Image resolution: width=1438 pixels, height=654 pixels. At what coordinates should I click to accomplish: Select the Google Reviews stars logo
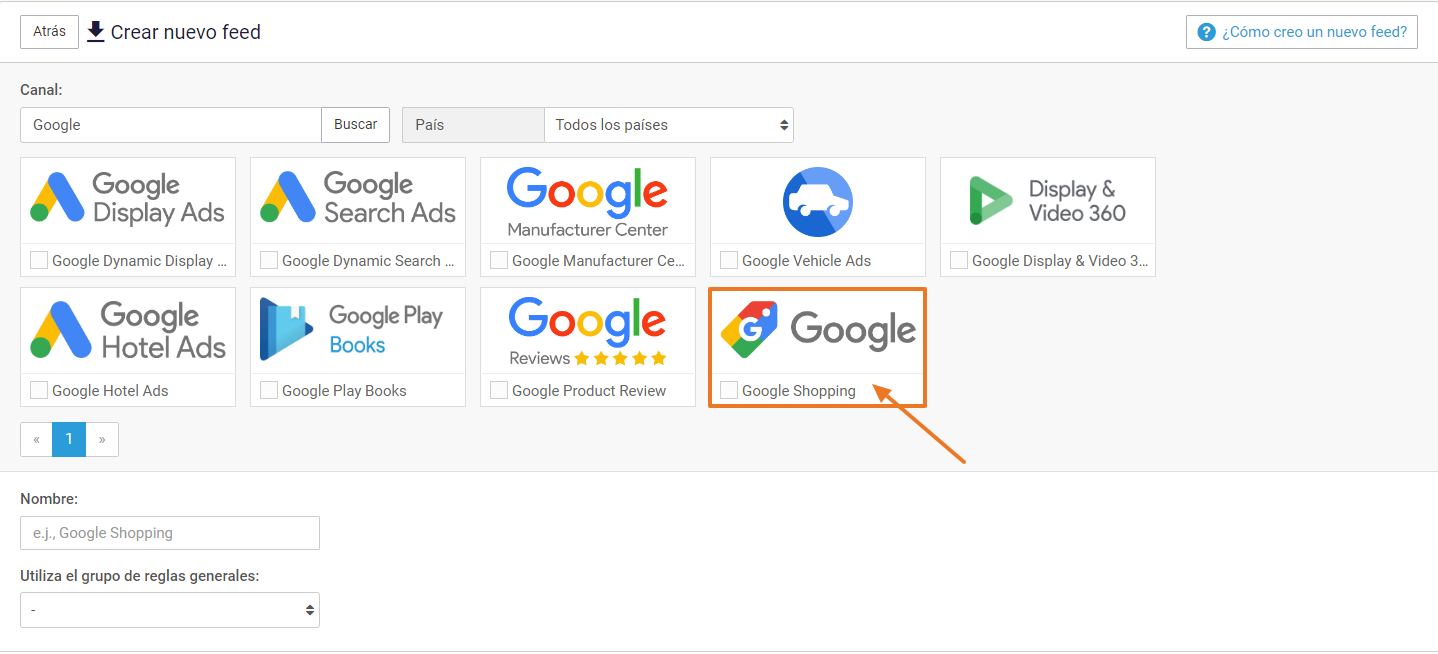click(x=588, y=331)
